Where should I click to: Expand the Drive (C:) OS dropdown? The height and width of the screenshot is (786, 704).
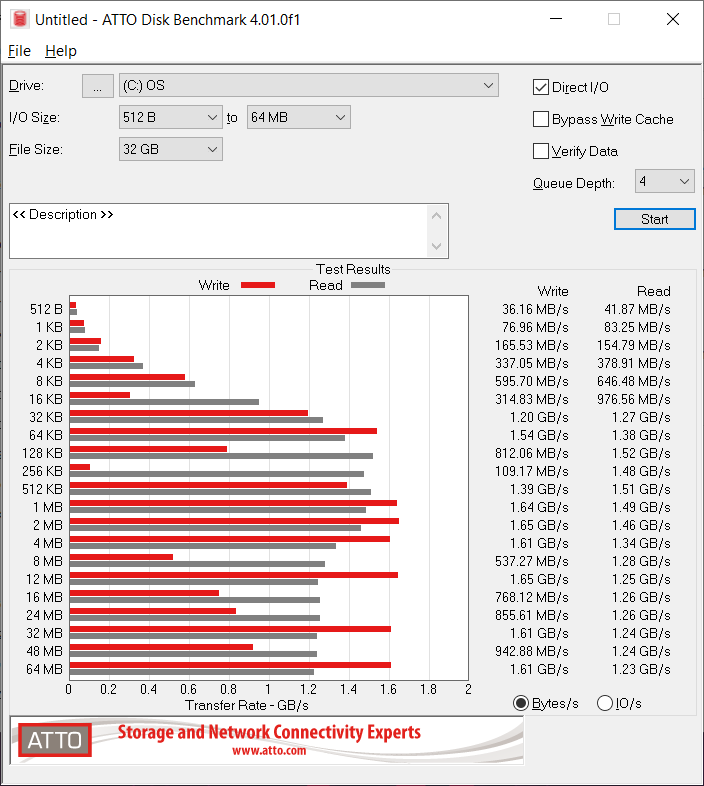308,85
